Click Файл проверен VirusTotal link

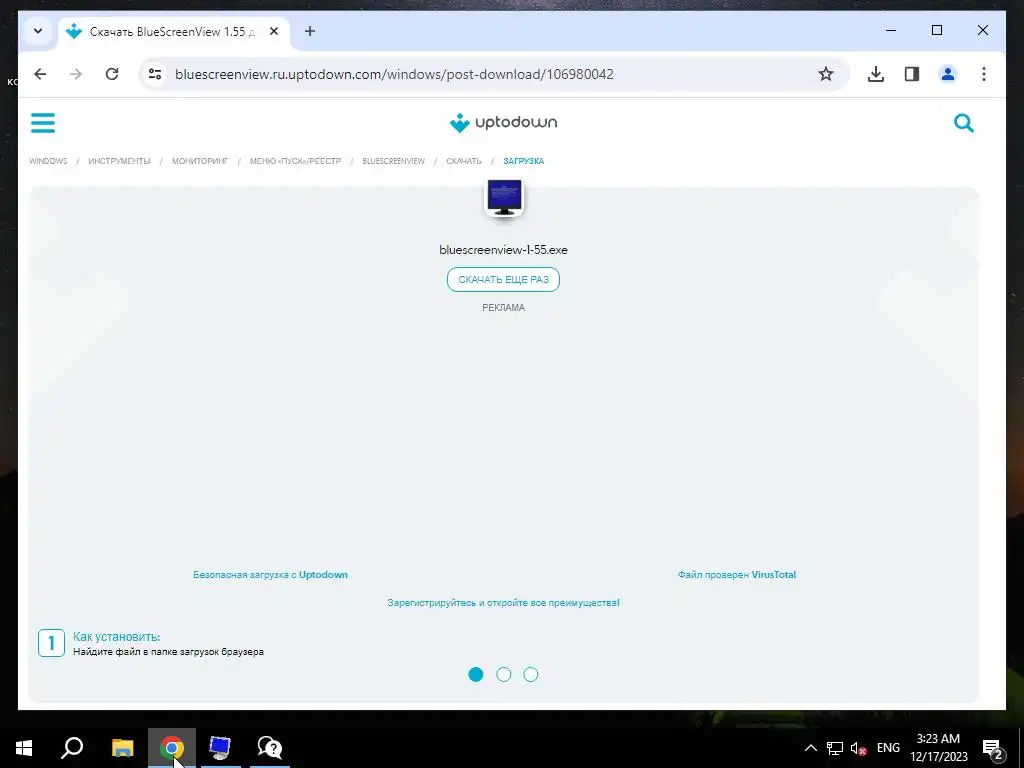point(737,575)
